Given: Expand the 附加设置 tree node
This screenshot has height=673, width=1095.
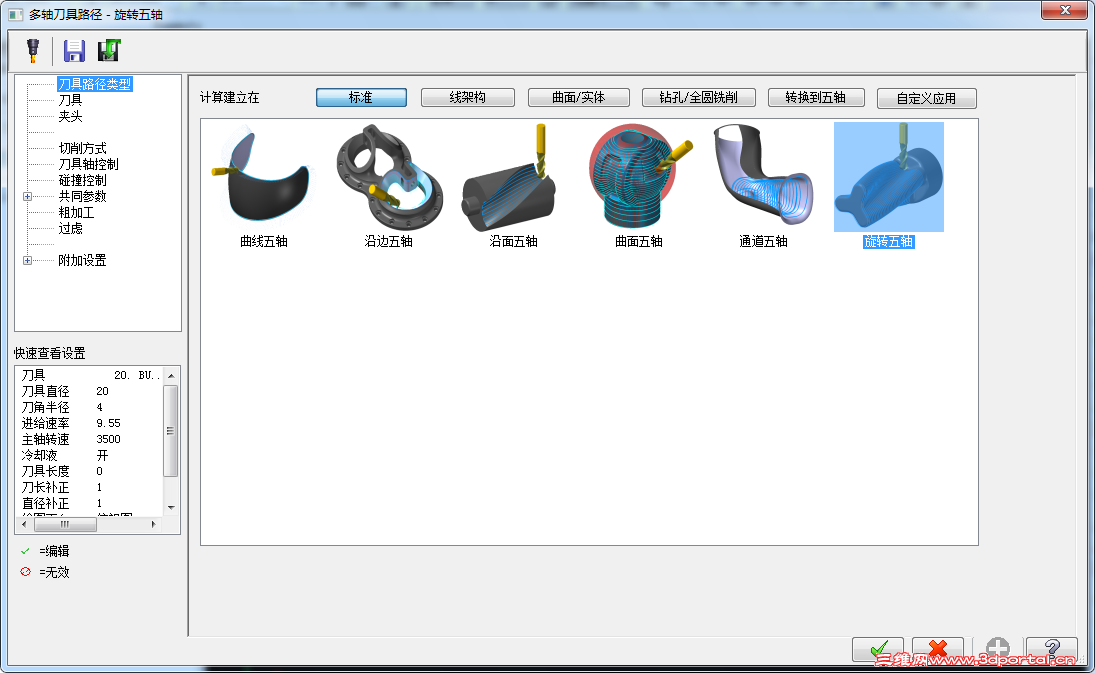Looking at the screenshot, I should click(x=27, y=261).
